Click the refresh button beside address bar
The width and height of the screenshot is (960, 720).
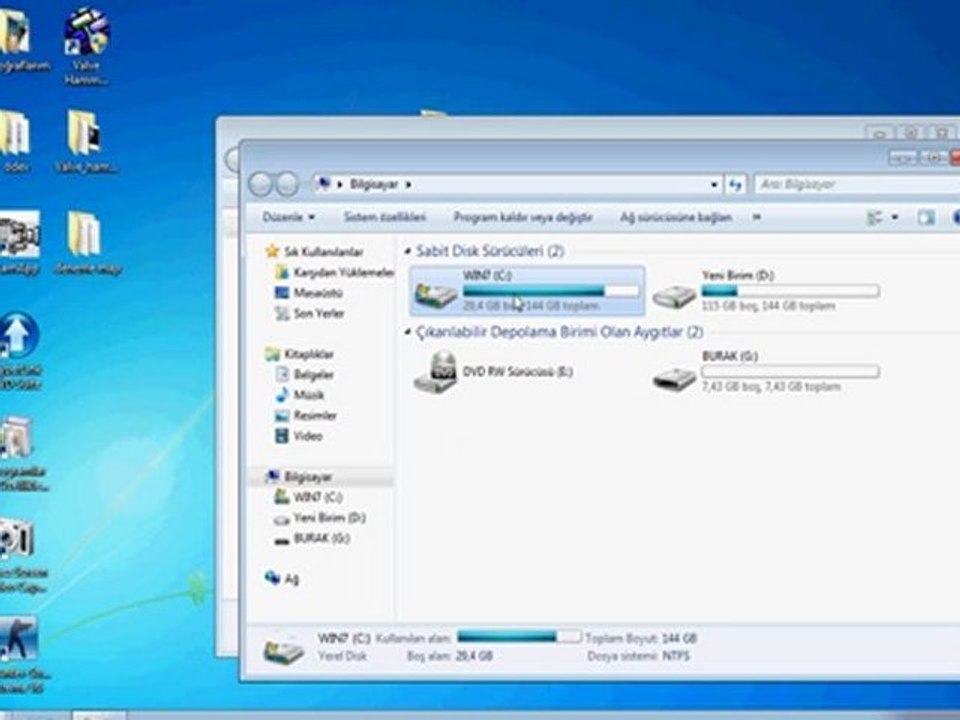[x=735, y=184]
